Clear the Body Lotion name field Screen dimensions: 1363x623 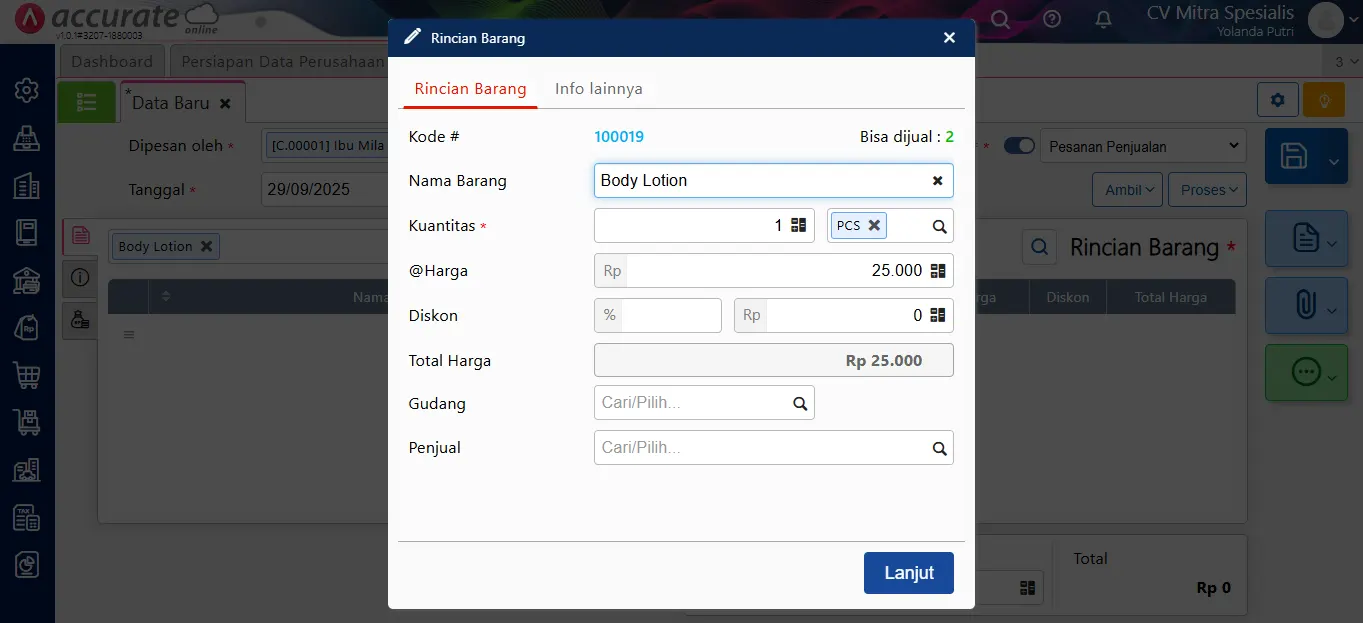(x=937, y=181)
